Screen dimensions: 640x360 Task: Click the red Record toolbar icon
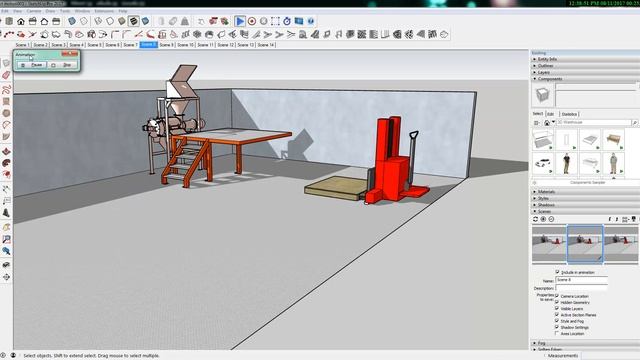pyautogui.click(x=252, y=21)
